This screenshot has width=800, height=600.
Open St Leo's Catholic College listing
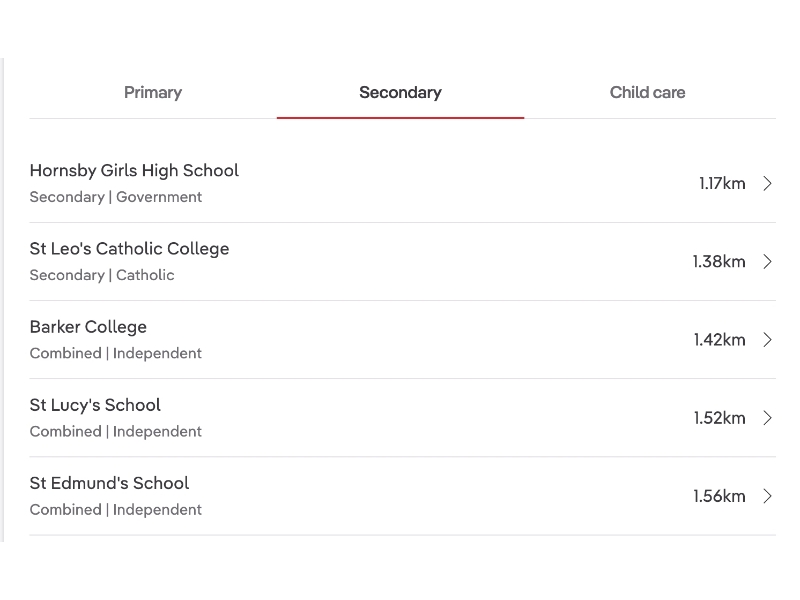129,249
